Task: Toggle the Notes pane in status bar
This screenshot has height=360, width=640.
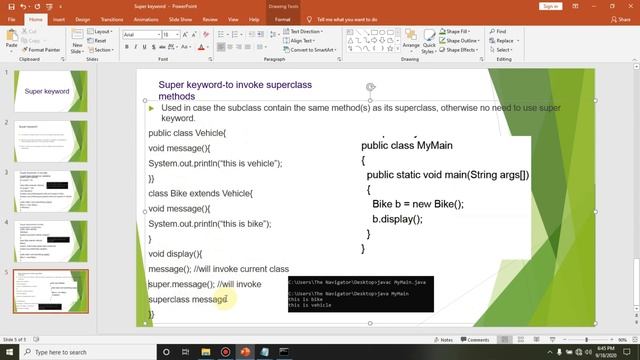Action: (444, 340)
